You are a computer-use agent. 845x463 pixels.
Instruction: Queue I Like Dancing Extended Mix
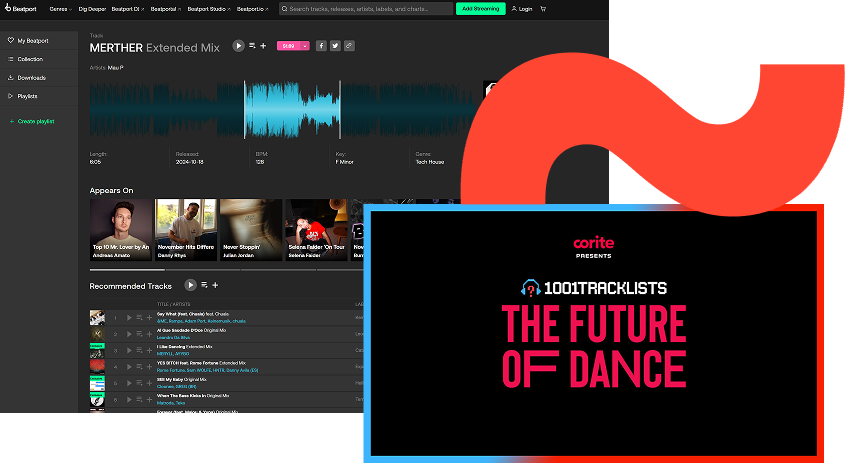pyautogui.click(x=139, y=350)
